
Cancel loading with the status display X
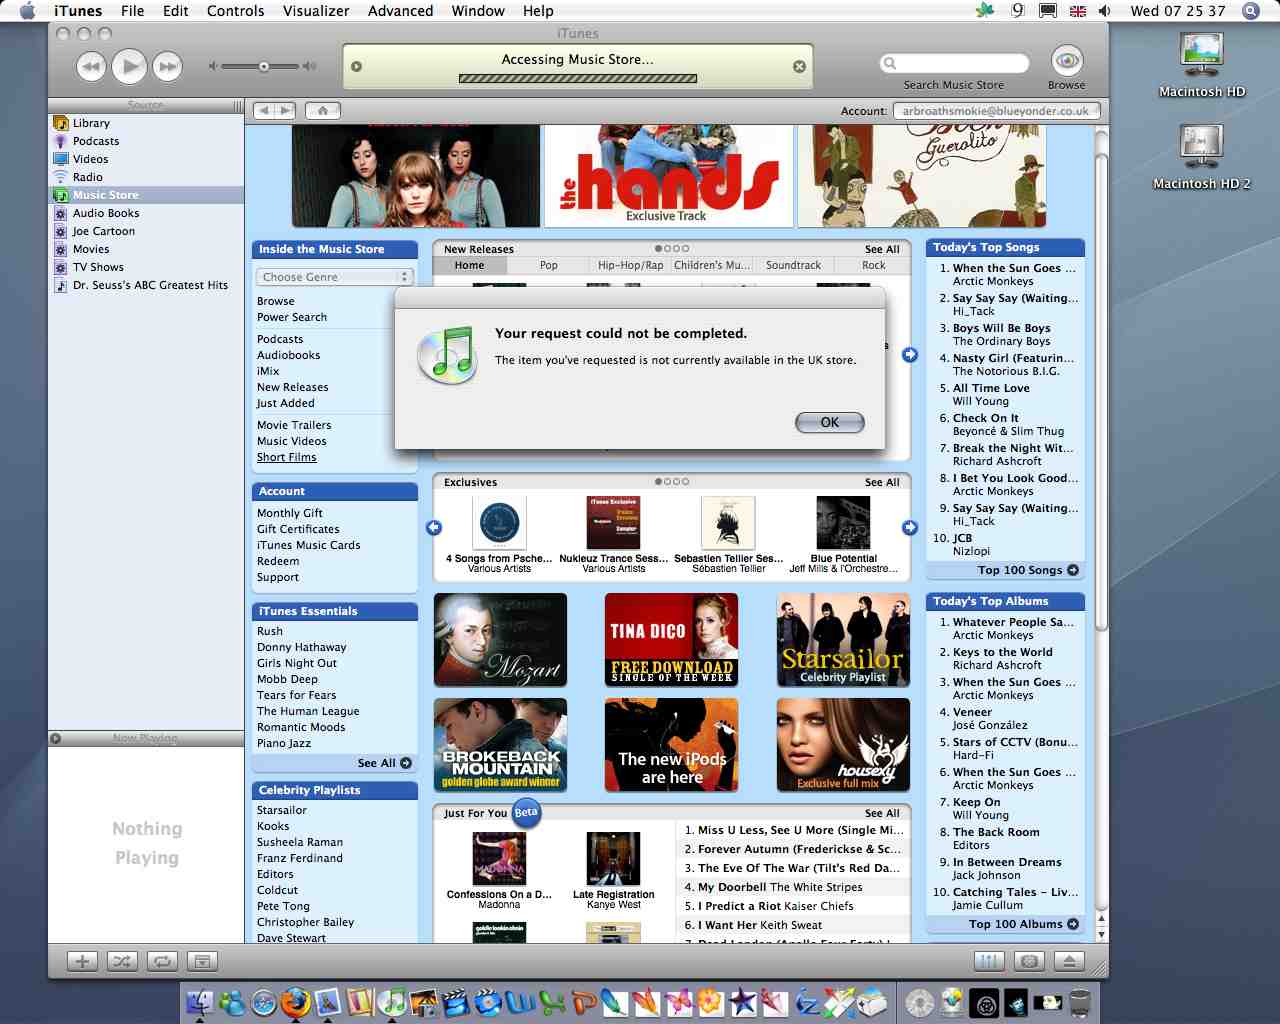click(x=799, y=66)
